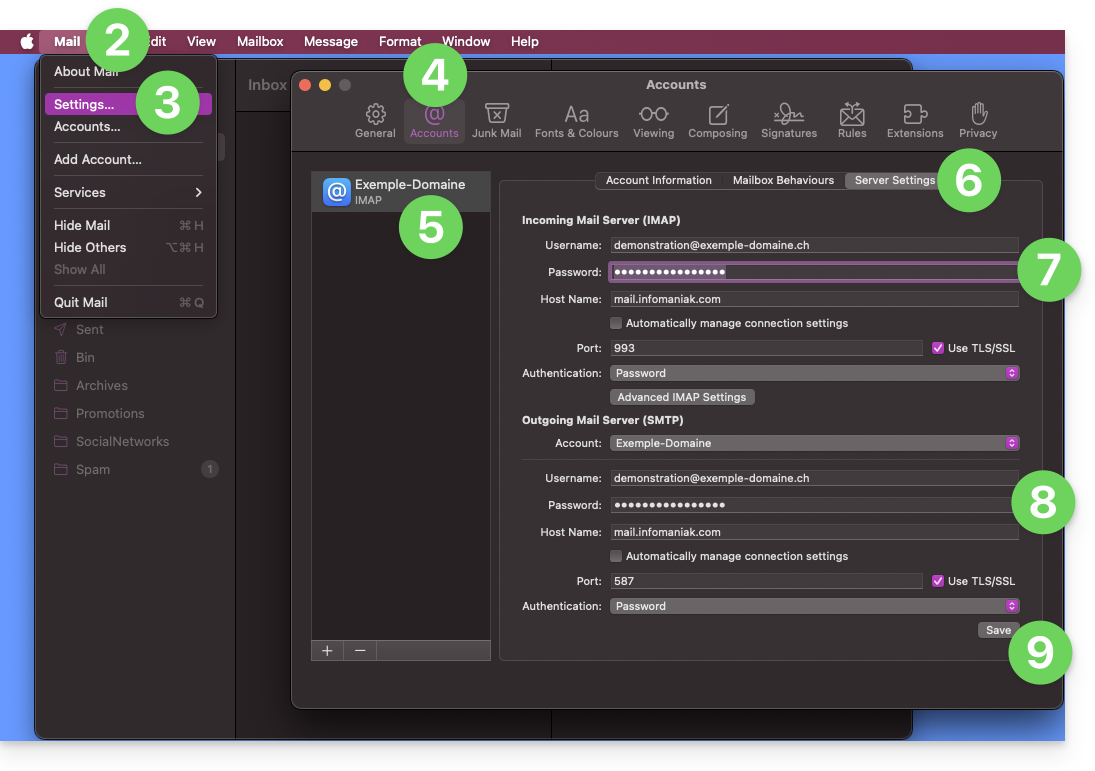Open the Composing preferences icon

click(717, 121)
